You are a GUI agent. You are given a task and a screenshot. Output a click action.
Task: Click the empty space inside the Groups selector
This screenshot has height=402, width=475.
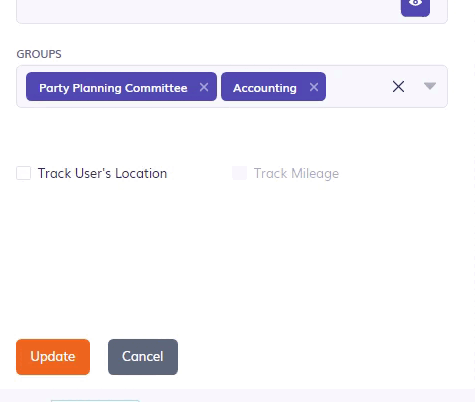(357, 87)
